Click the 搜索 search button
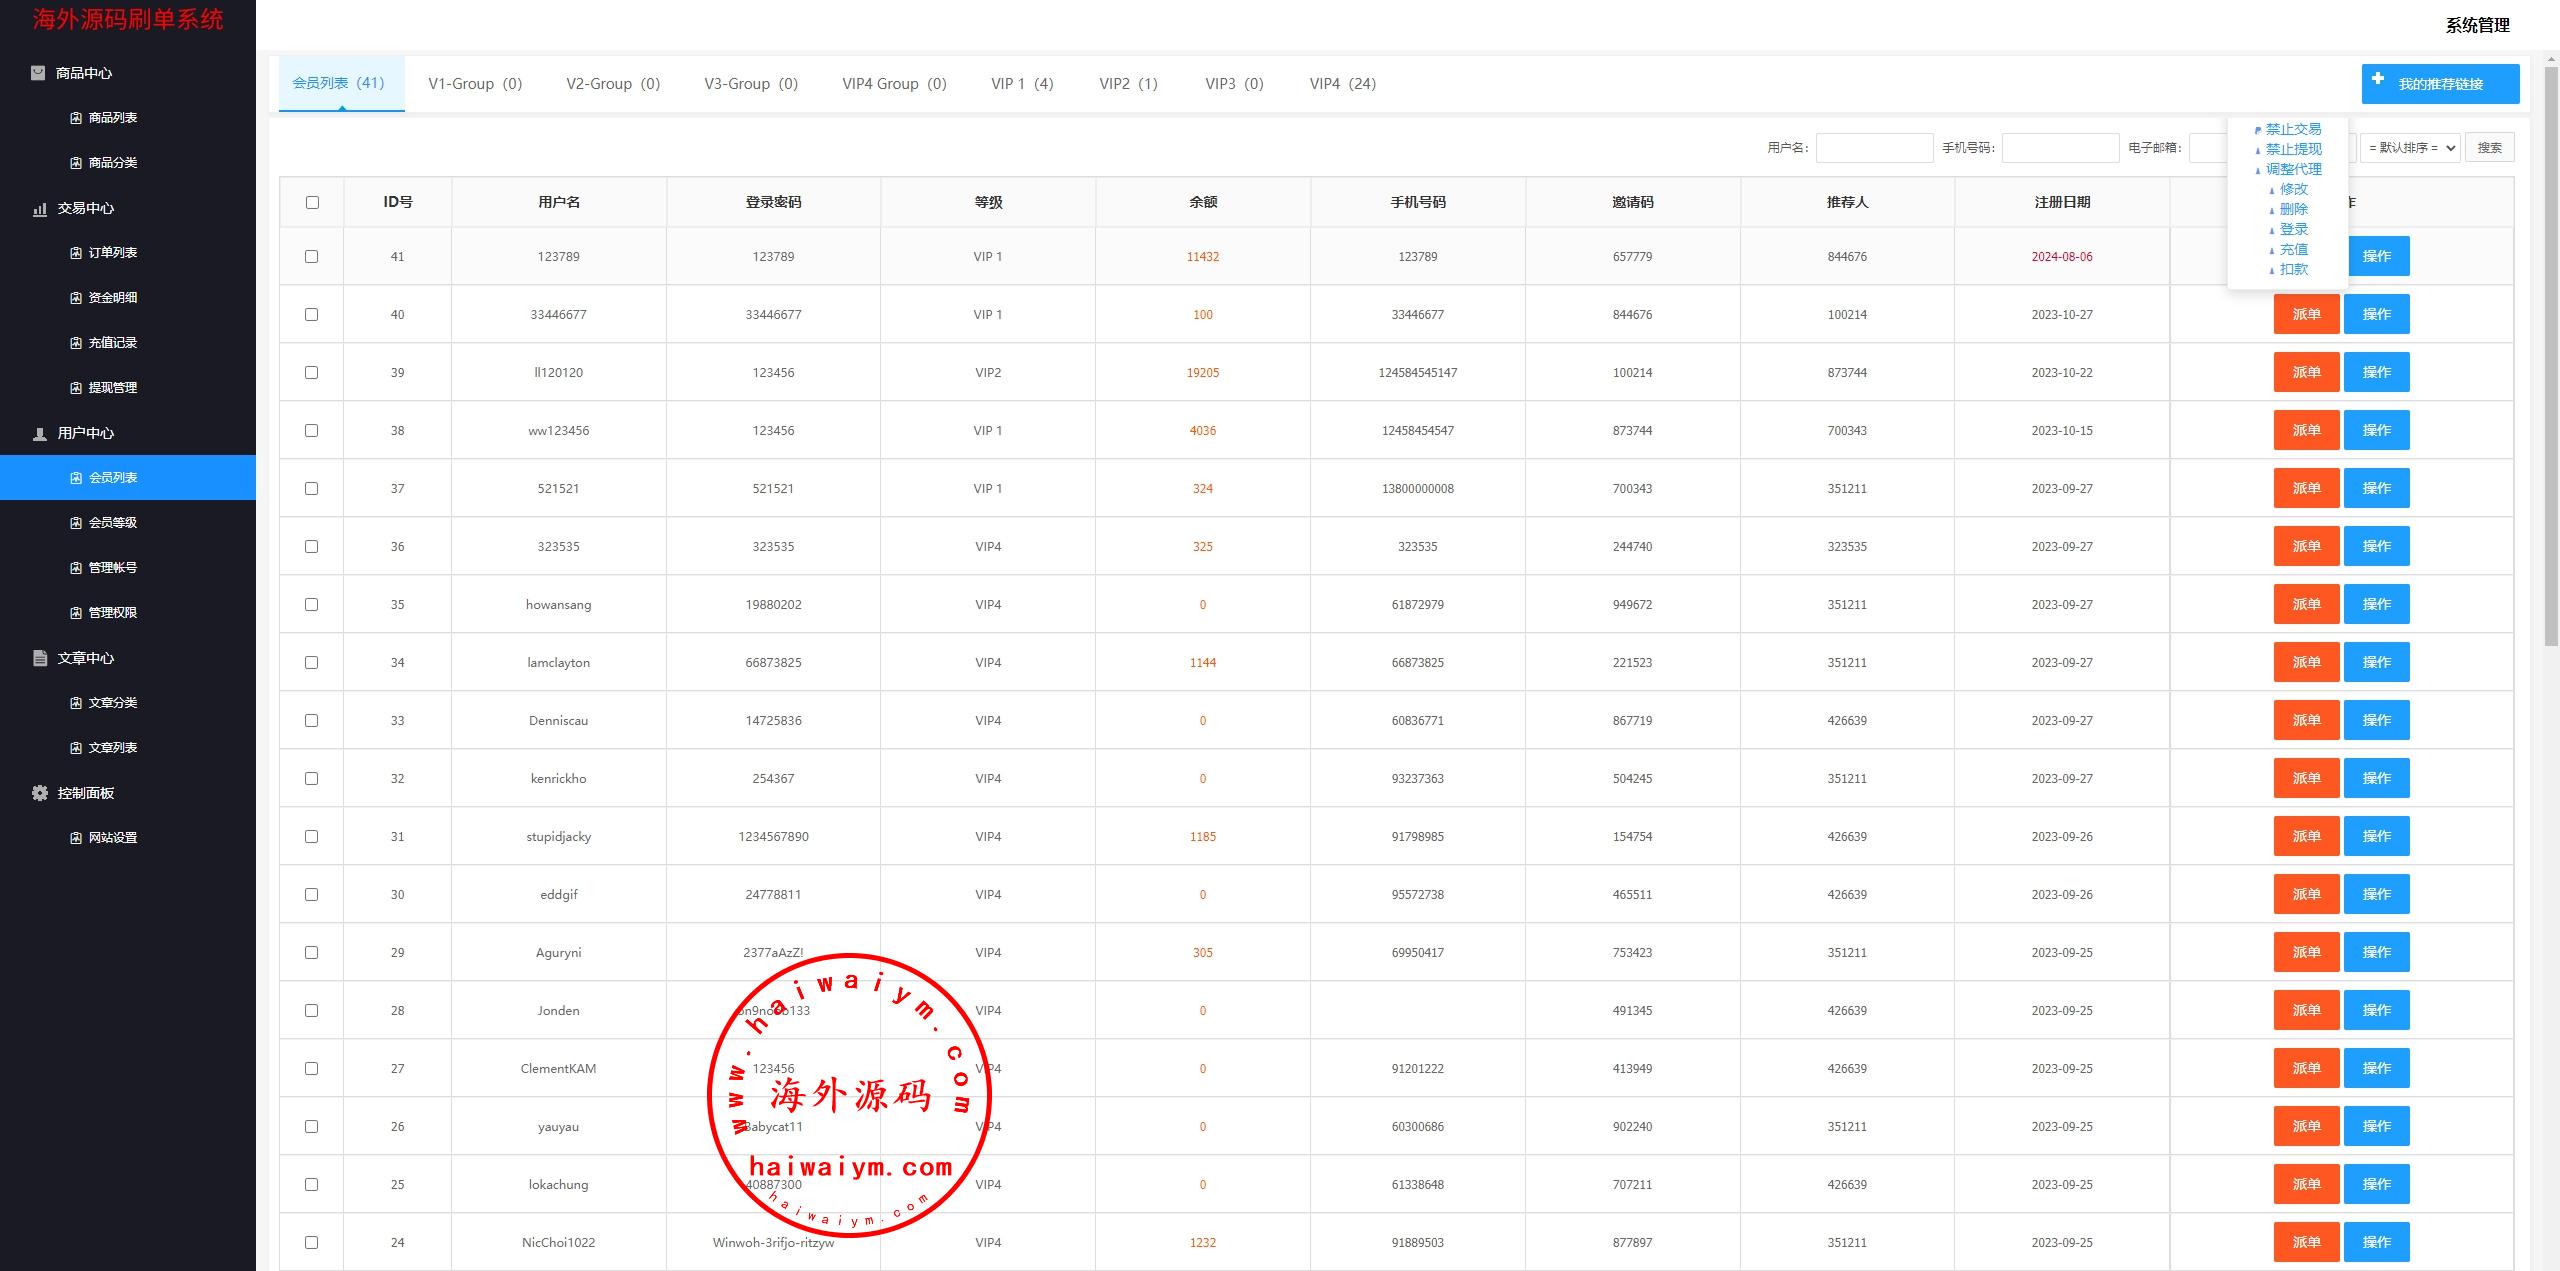 (2489, 148)
